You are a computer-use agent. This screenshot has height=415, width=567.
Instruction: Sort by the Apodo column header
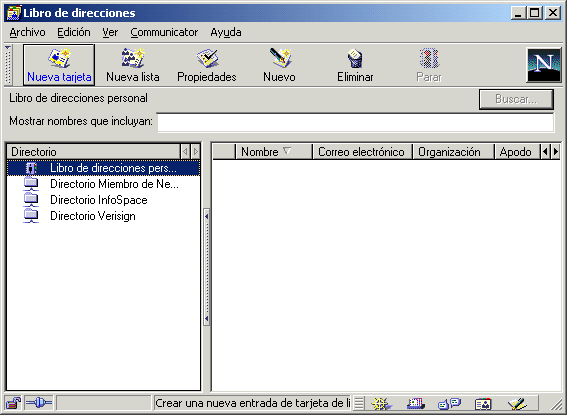click(517, 152)
